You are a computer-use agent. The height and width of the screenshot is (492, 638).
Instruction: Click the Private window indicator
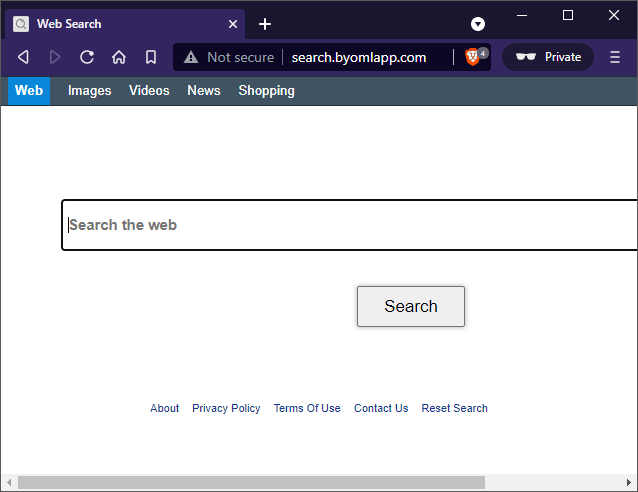[x=548, y=57]
